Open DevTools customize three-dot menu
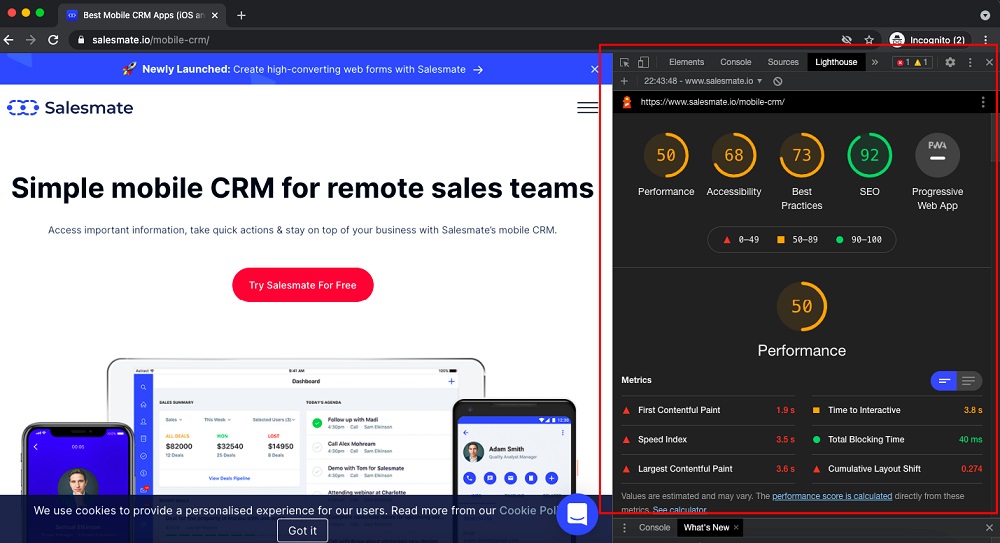Image resolution: width=1000 pixels, height=543 pixels. (x=970, y=62)
